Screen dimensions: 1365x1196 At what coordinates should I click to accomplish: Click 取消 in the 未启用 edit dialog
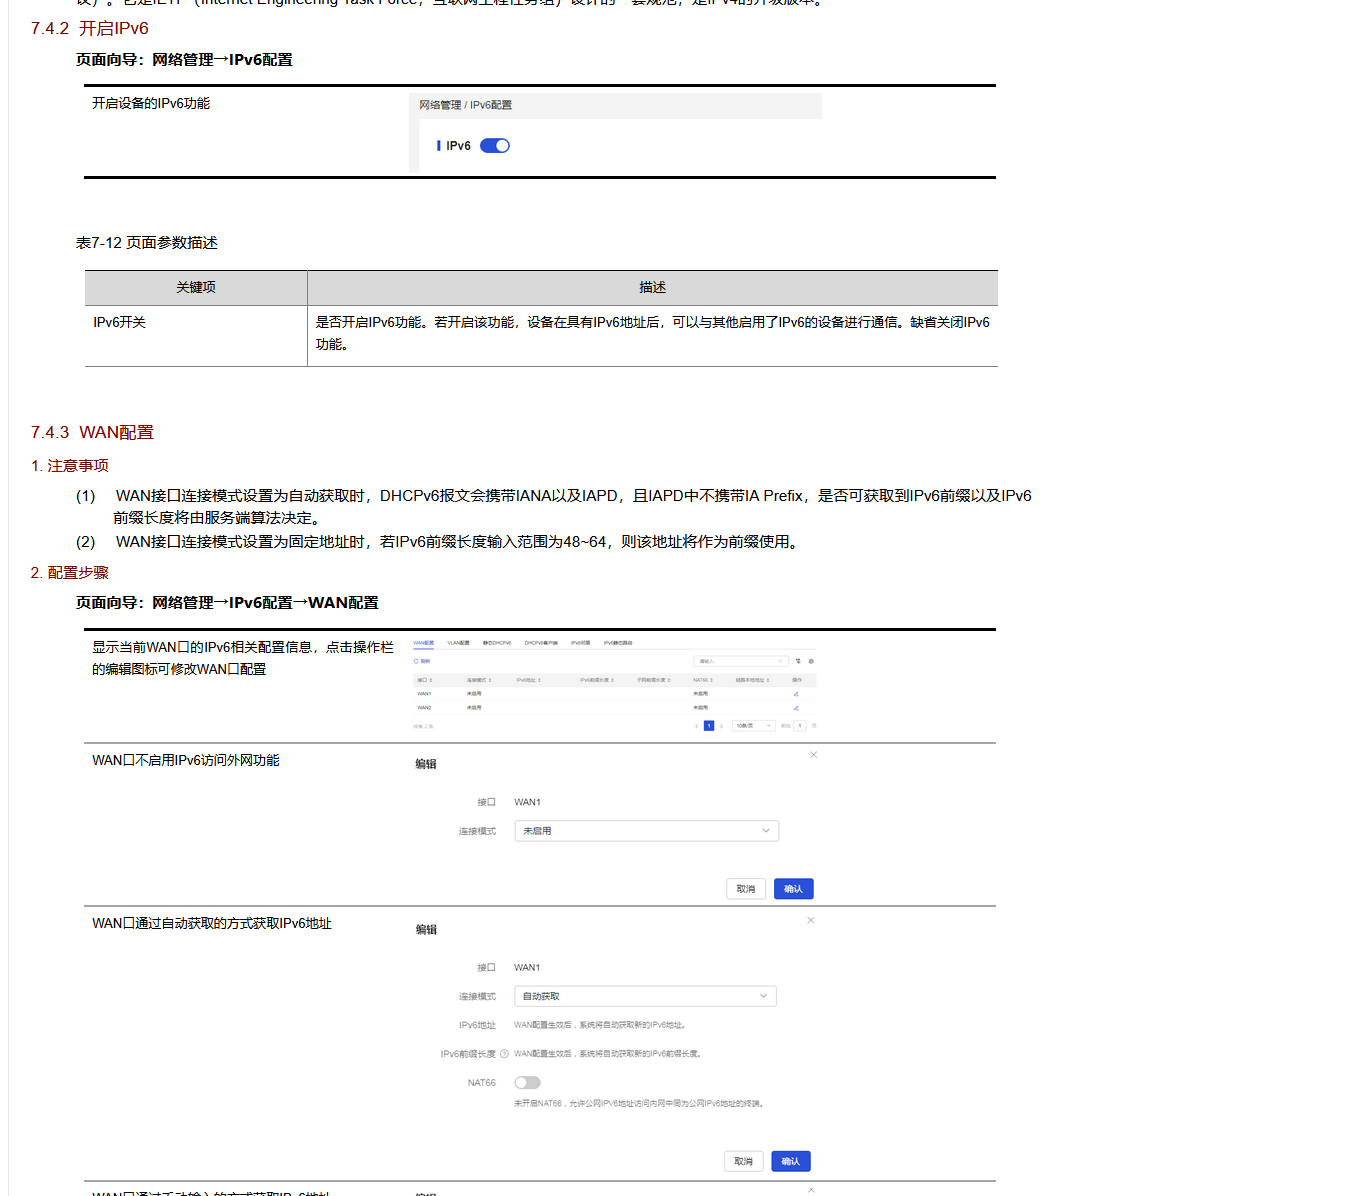[746, 889]
